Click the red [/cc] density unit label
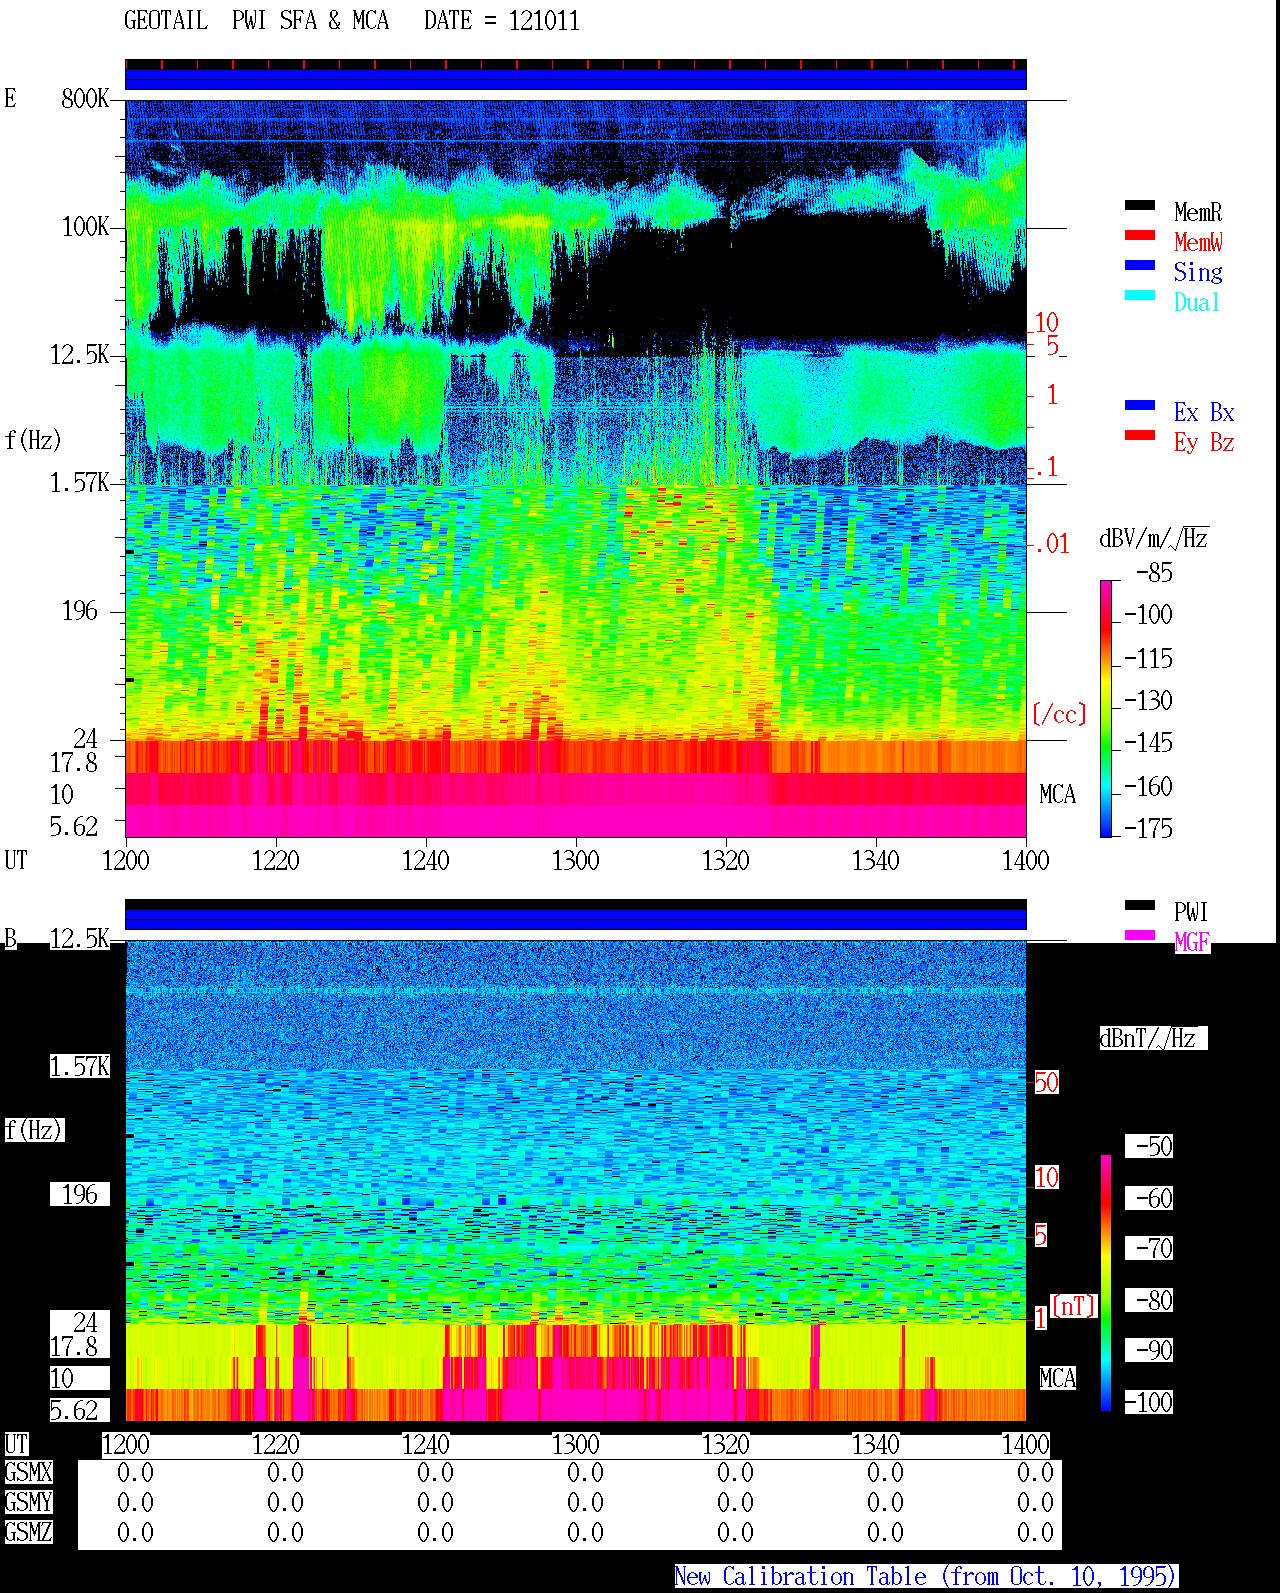This screenshot has width=1280, height=1593. click(x=1059, y=714)
